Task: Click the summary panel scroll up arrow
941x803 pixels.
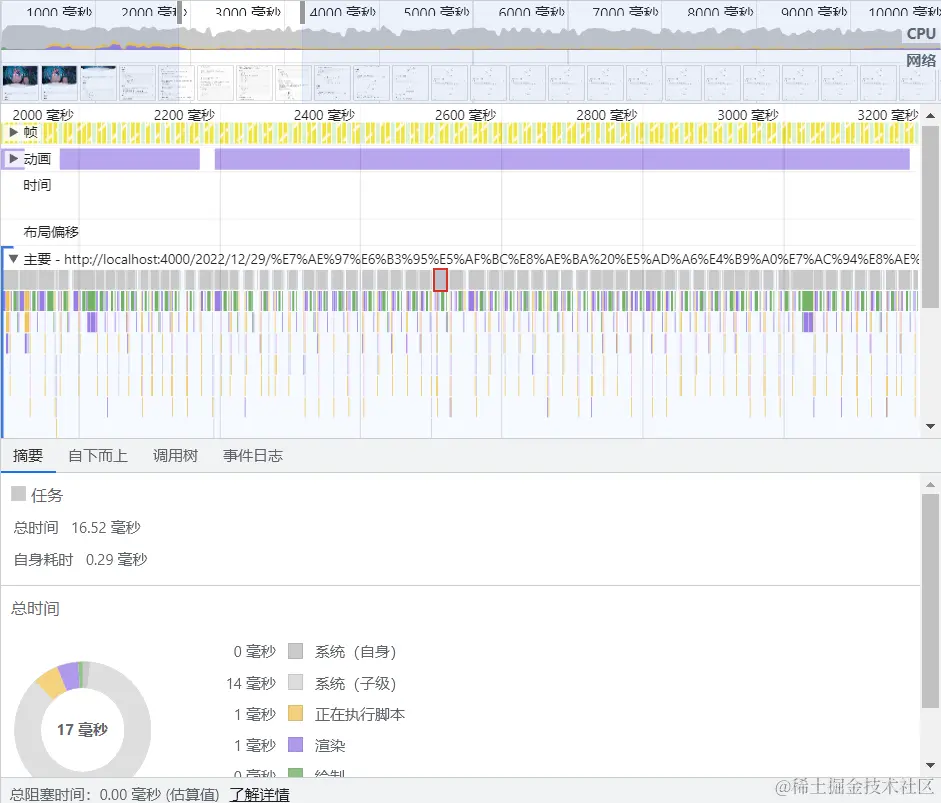Action: pos(930,484)
